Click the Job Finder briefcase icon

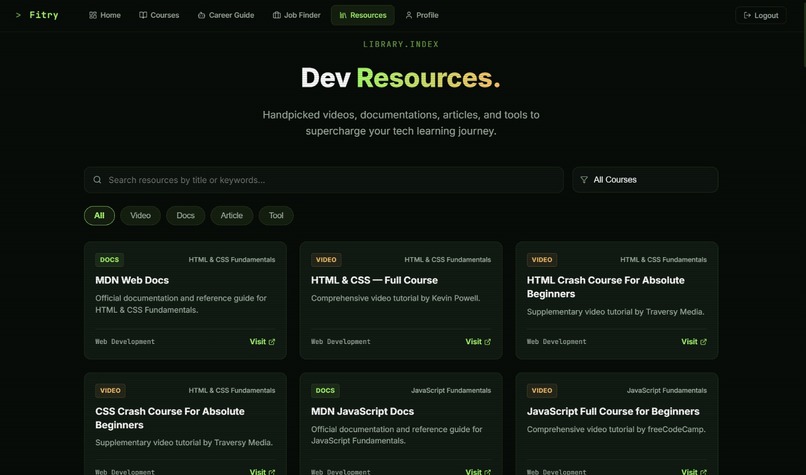click(277, 15)
